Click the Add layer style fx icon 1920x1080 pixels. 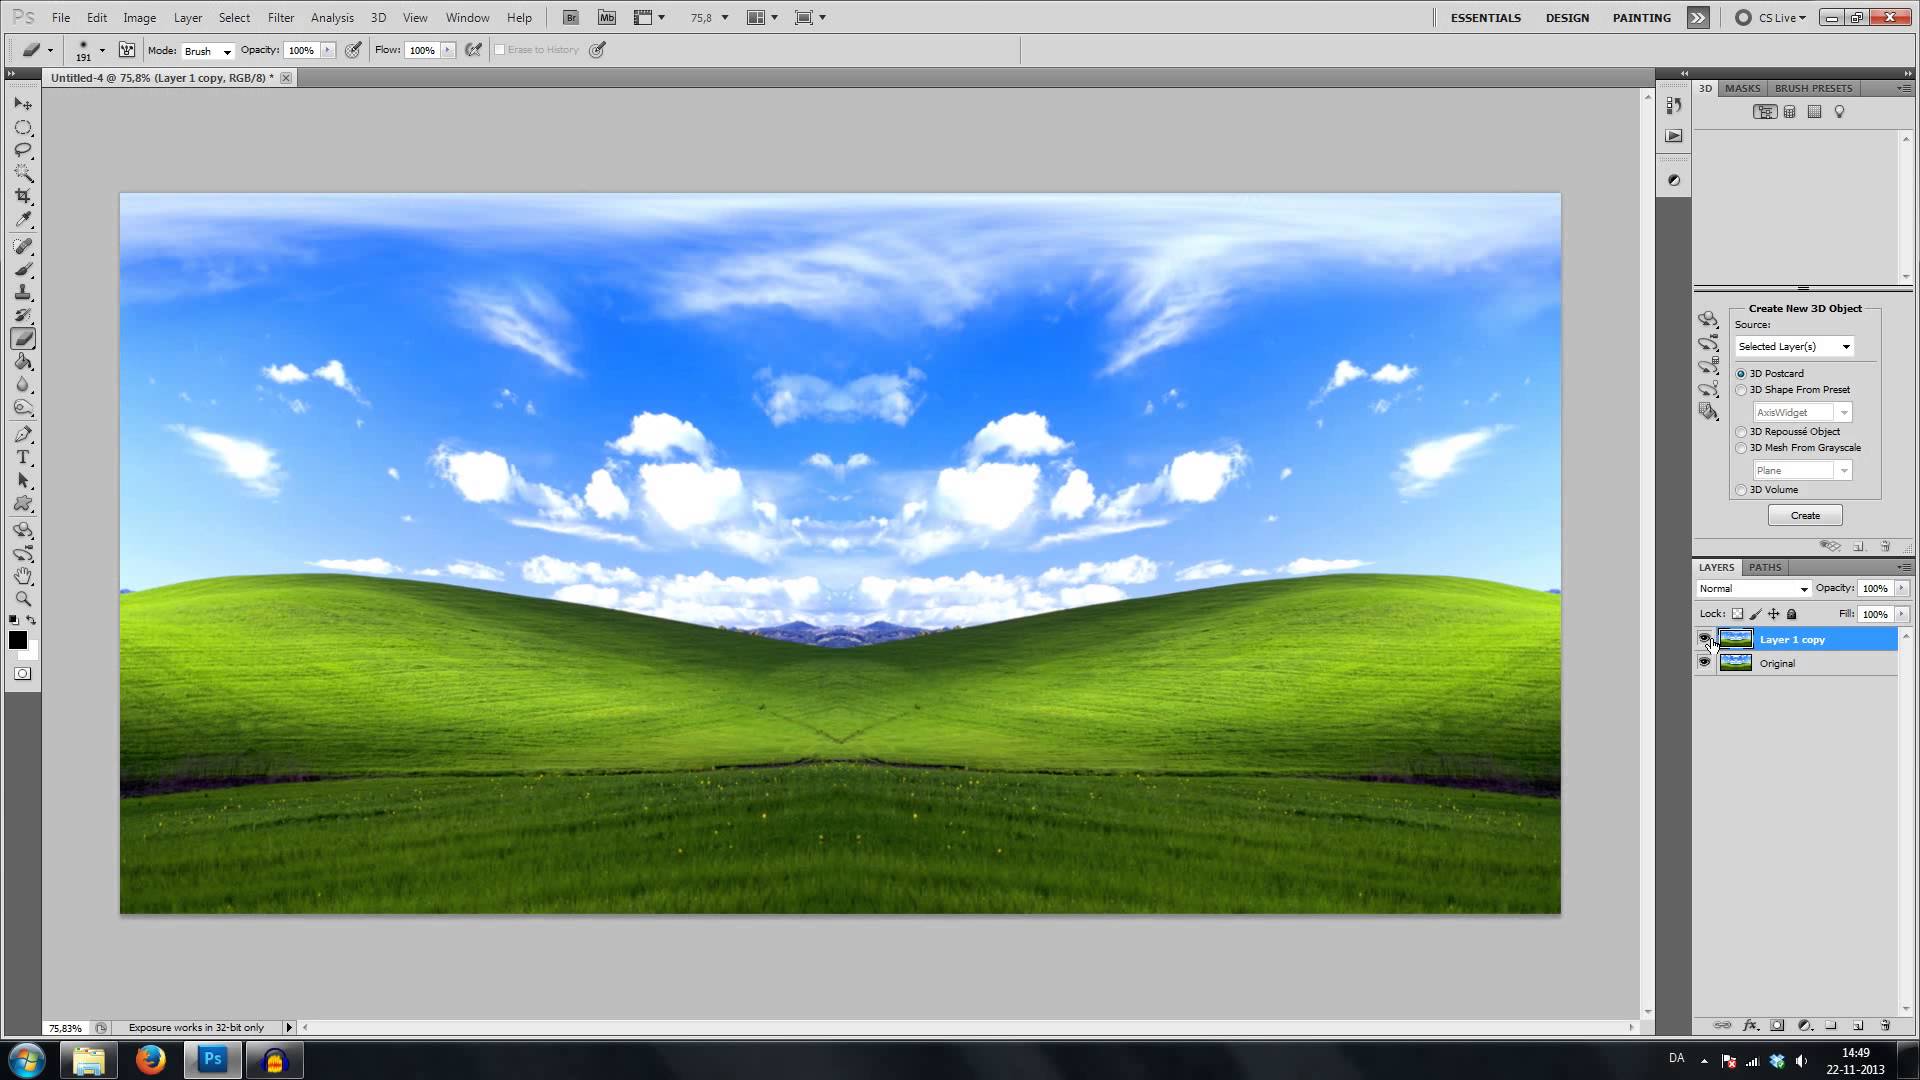(1750, 1025)
